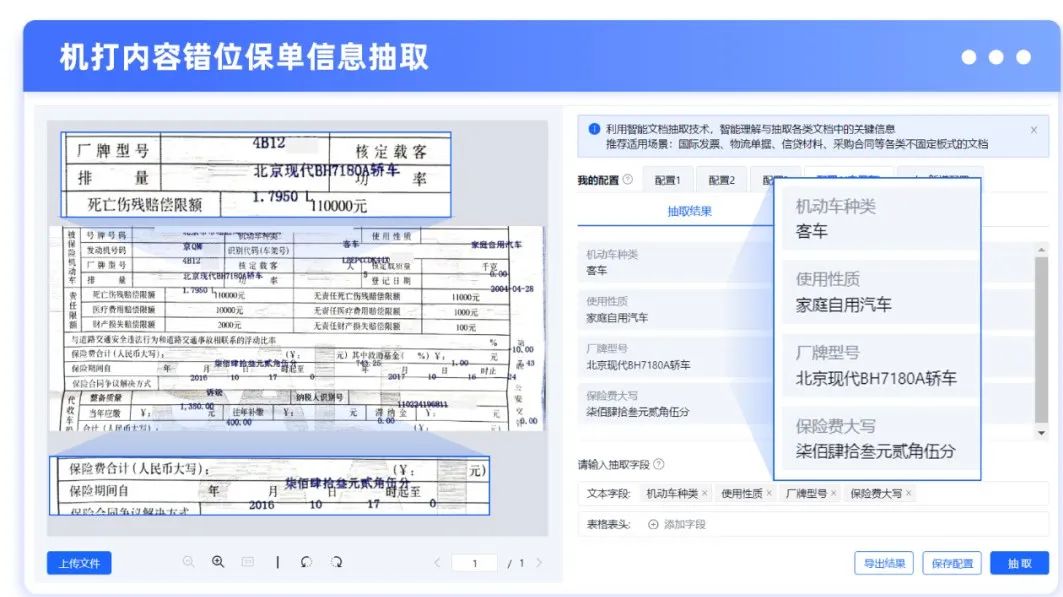
Task: Remove the 机动车种类 field tag
Action: coord(705,493)
